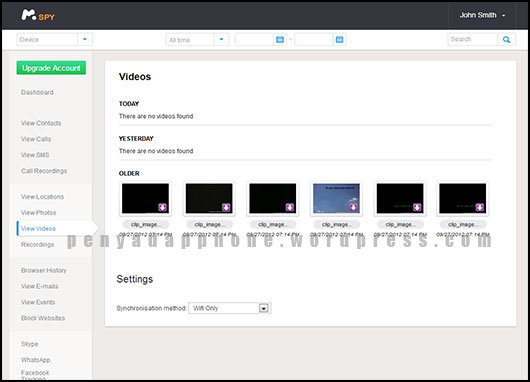This screenshot has width=530, height=382.
Task: Open Skype tracking section
Action: 30,344
